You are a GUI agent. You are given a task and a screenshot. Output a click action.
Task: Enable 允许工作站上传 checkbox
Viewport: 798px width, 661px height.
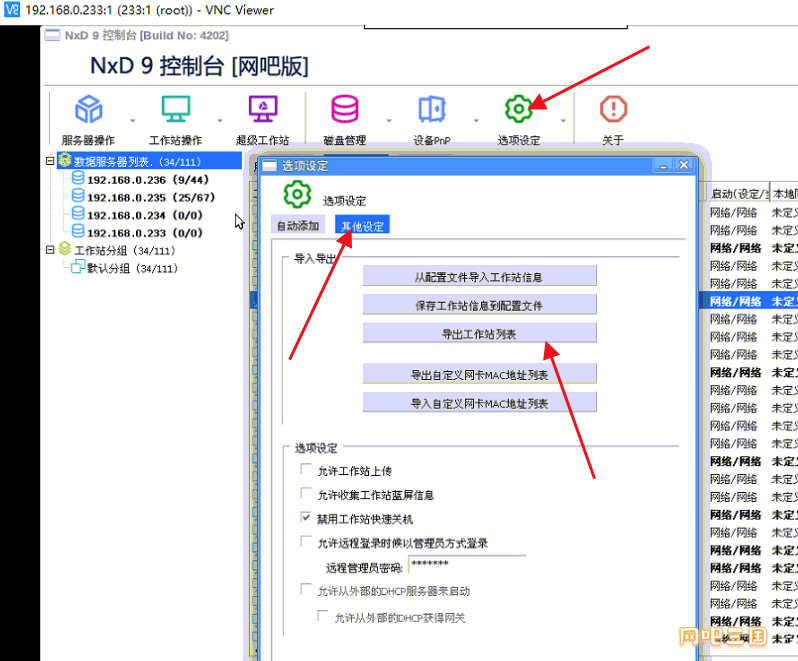[305, 469]
